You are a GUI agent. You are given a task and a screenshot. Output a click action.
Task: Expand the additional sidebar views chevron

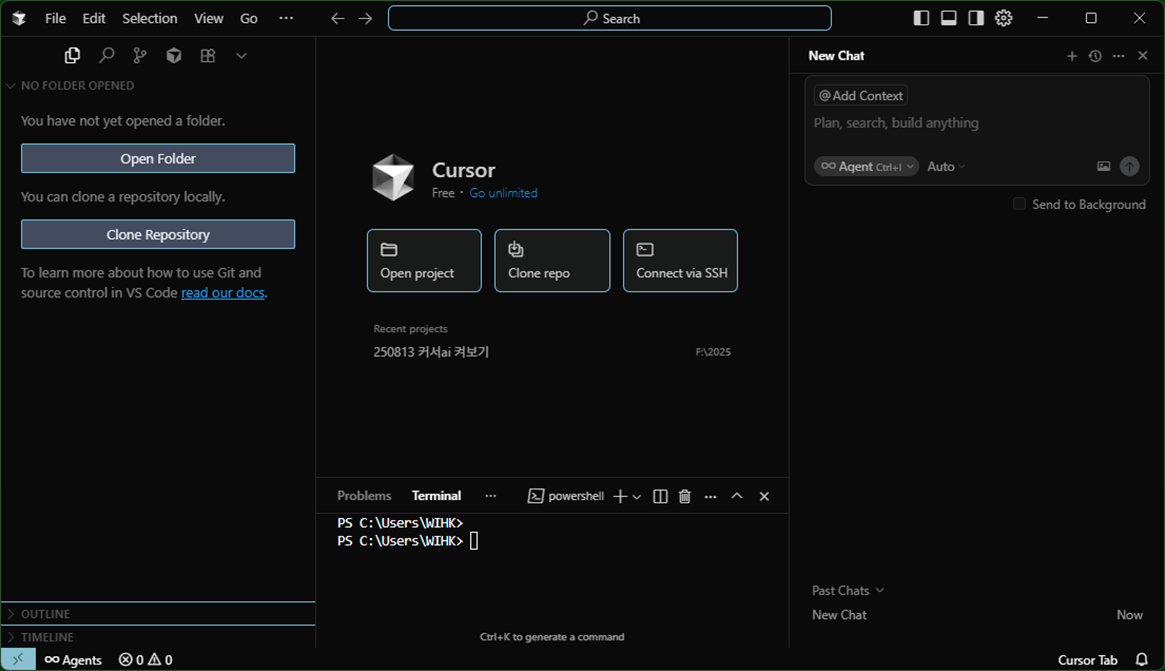tap(241, 55)
